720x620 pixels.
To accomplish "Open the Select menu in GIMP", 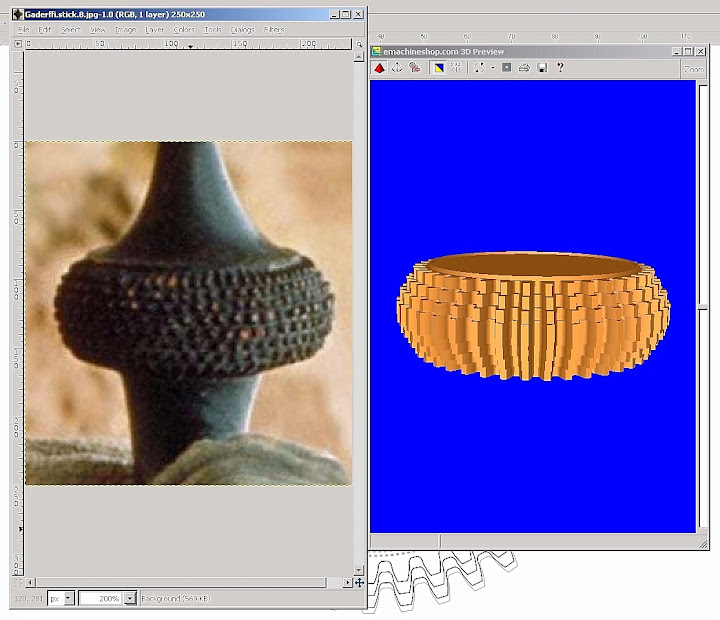I will 70,29.
